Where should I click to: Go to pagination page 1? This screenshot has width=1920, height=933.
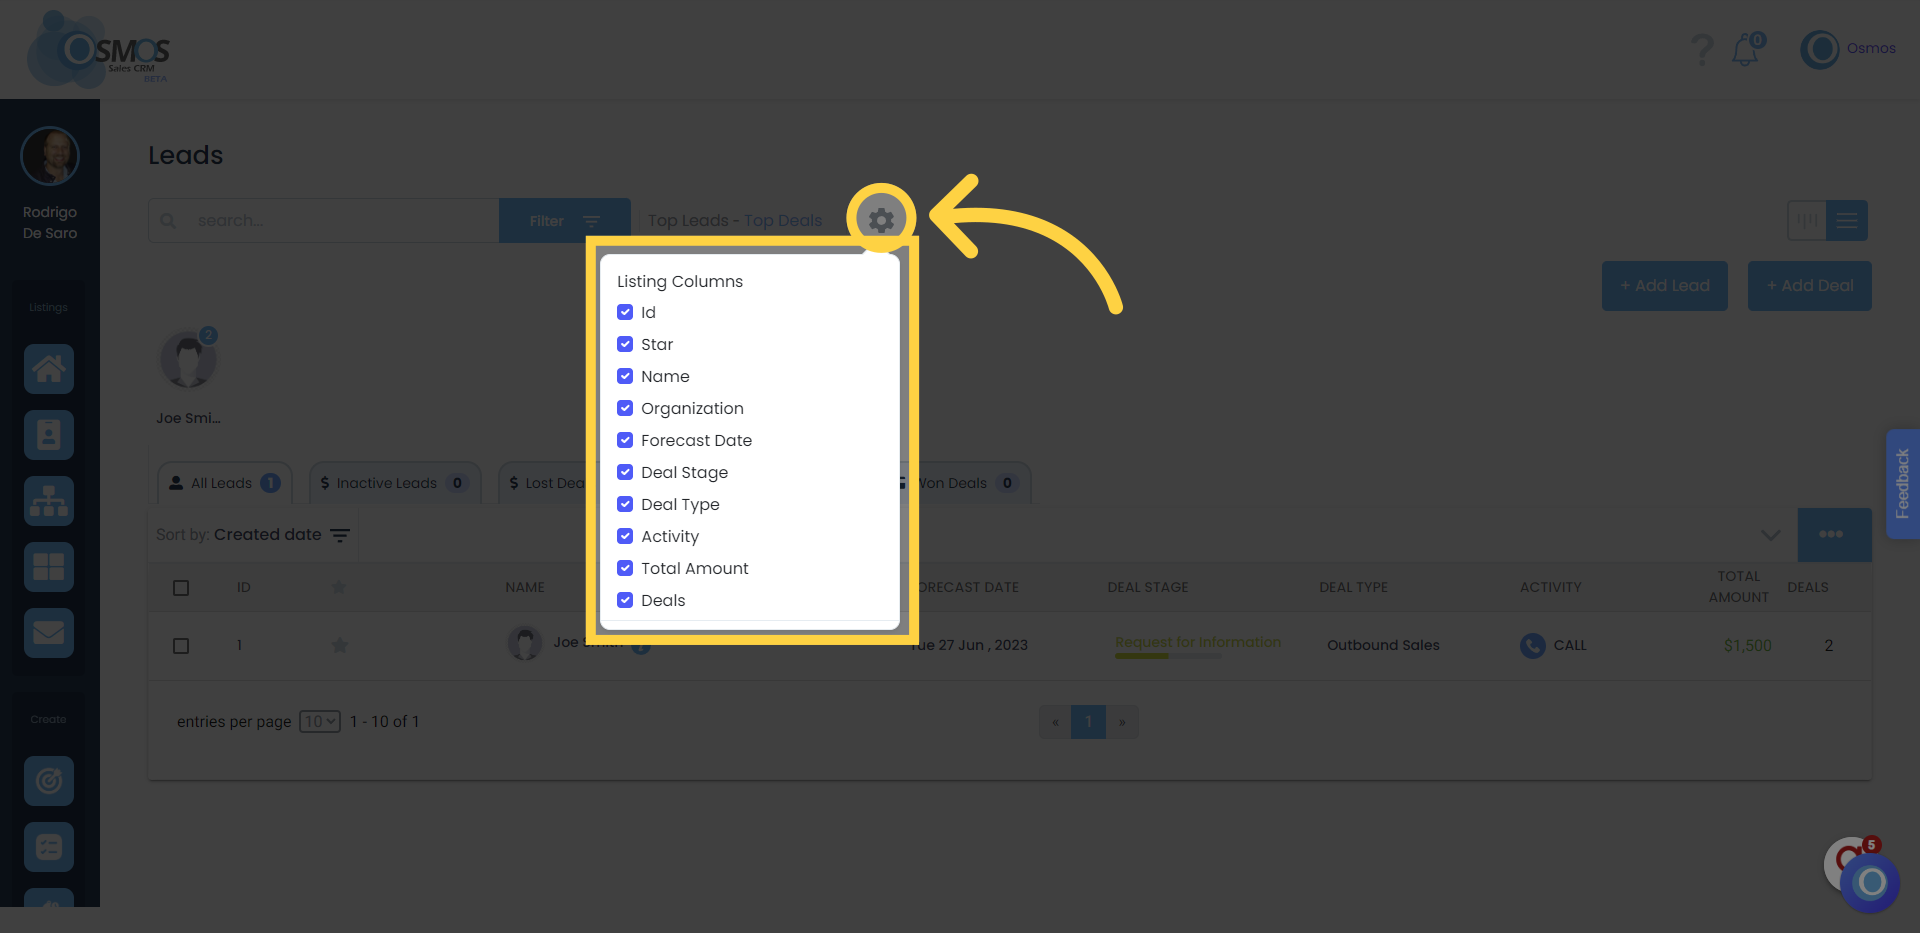coord(1088,722)
